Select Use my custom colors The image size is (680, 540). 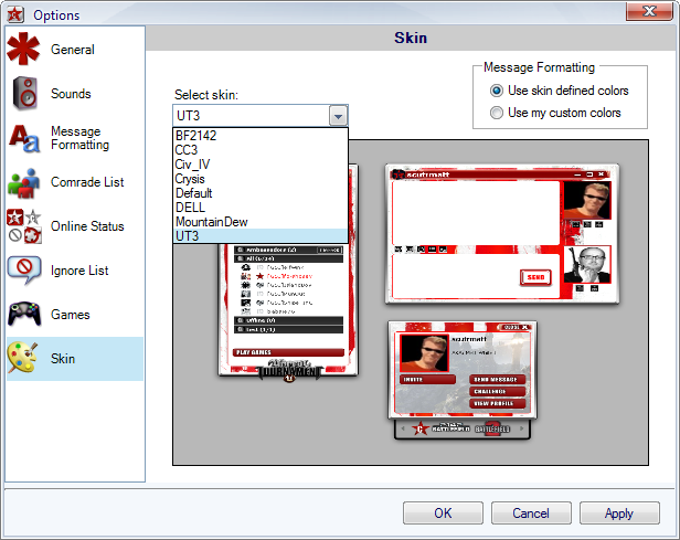click(x=556, y=113)
